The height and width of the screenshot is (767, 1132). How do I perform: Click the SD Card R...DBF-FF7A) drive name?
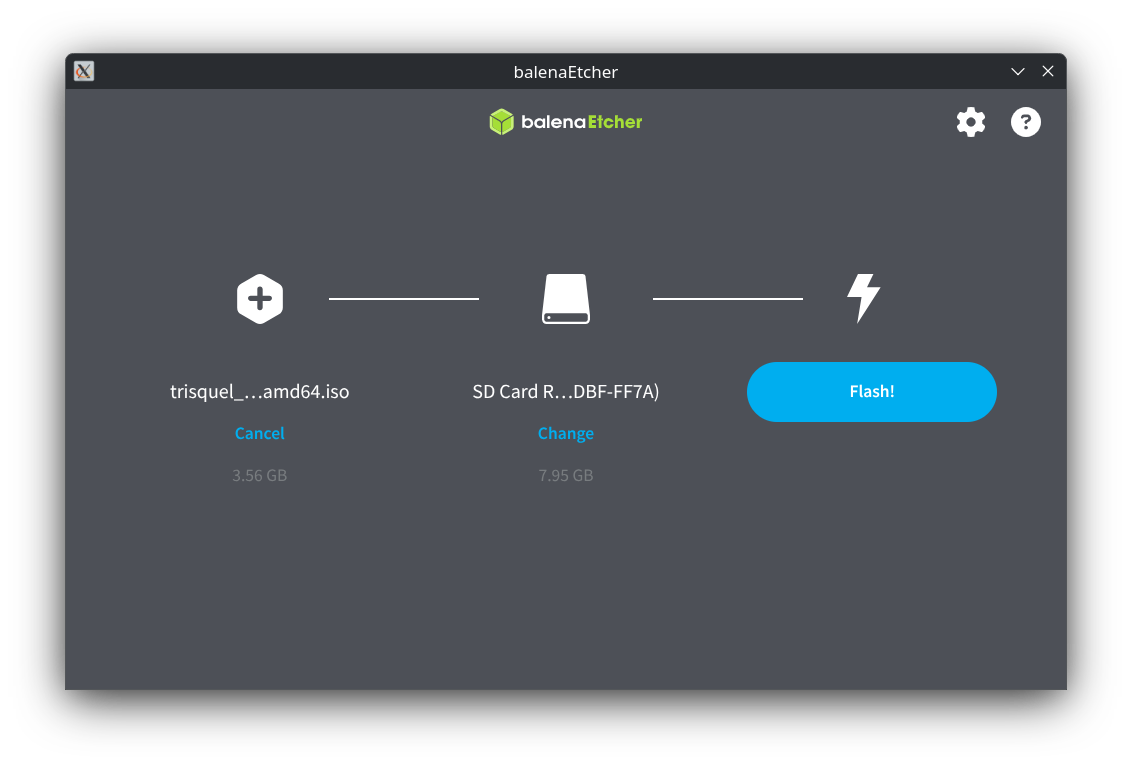(566, 391)
